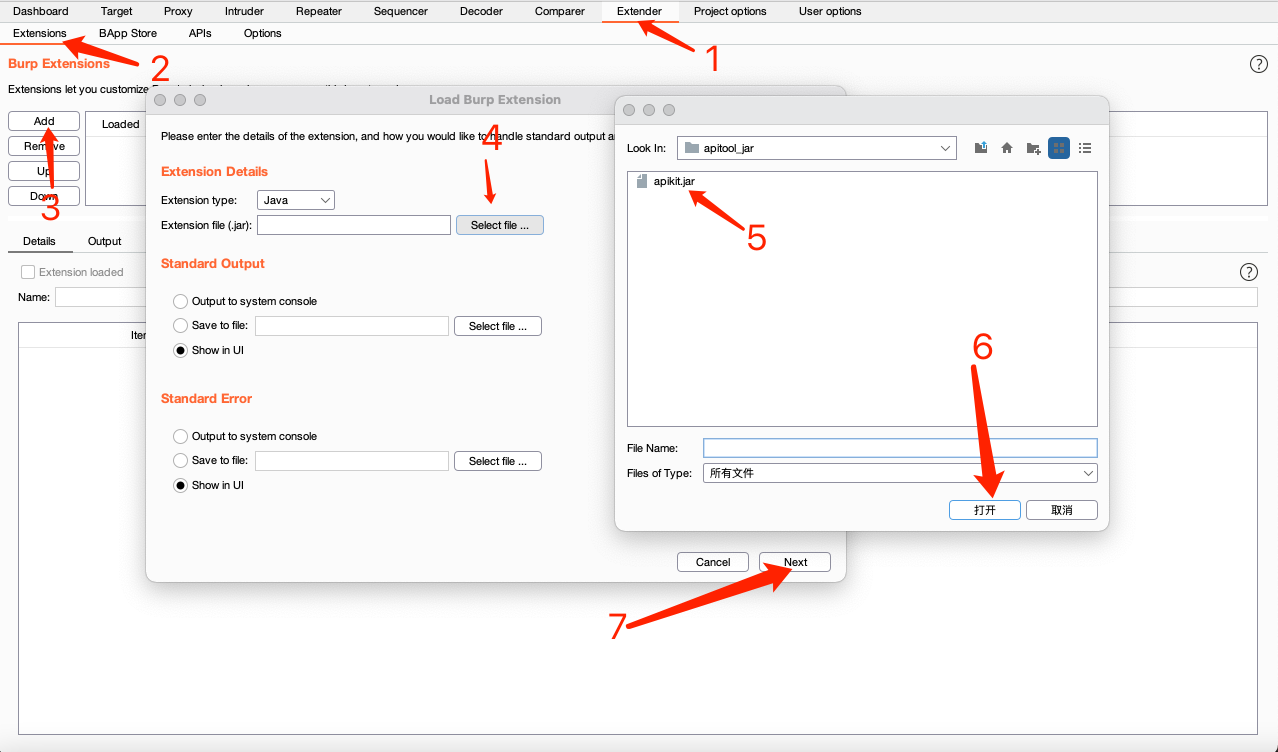Go to the home folder in file chooser
The image size is (1278, 752).
[1007, 148]
